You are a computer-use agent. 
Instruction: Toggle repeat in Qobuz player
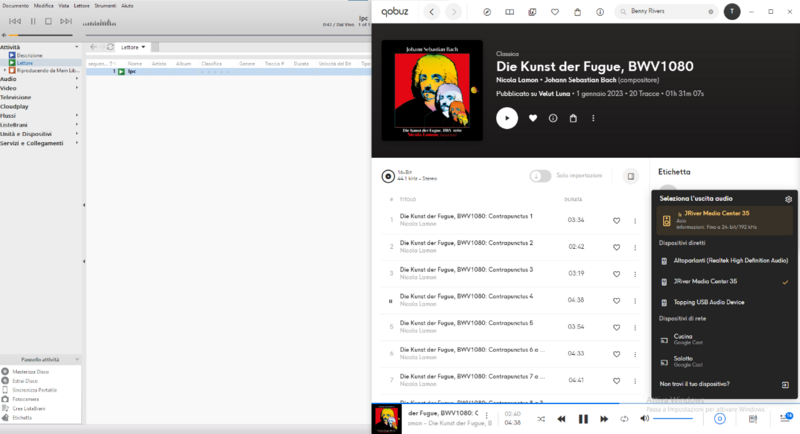tap(624, 419)
